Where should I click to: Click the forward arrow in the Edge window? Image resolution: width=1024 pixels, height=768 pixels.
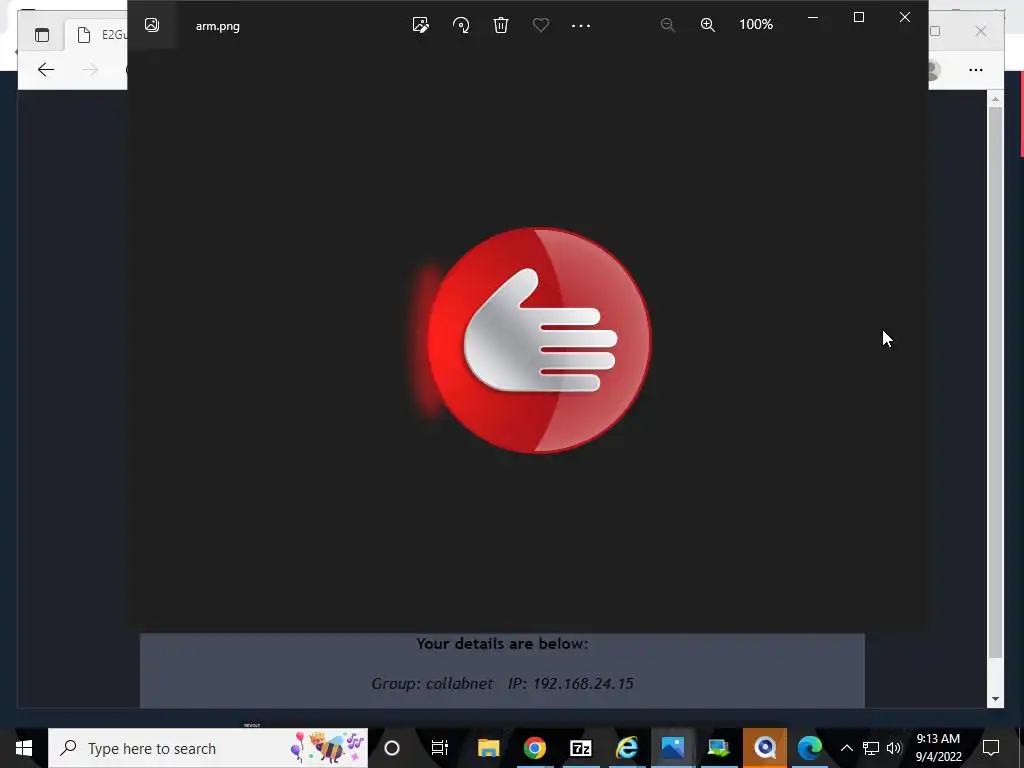90,69
